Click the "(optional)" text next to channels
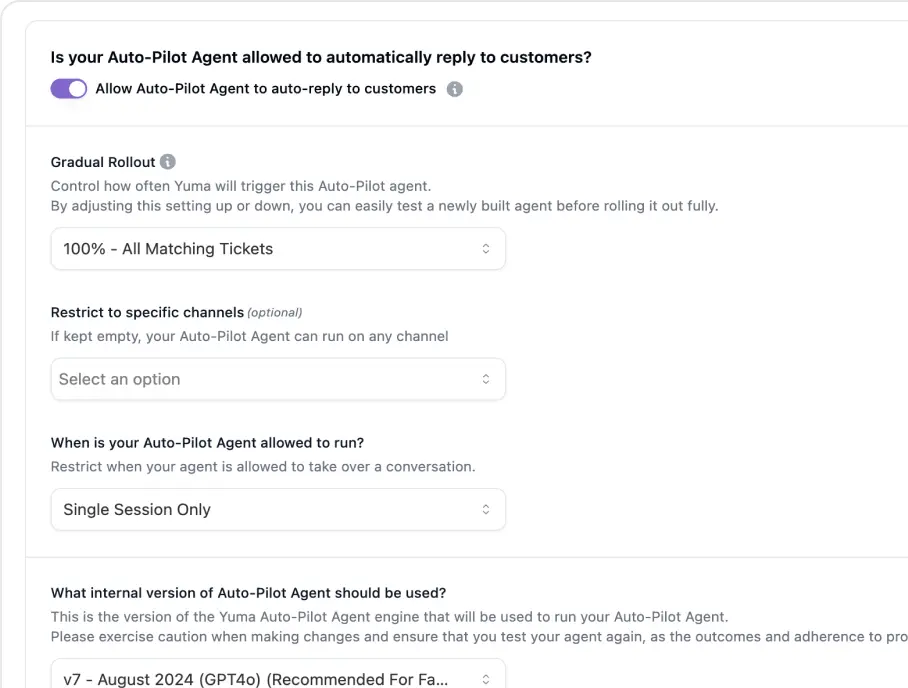Viewport: 908px width, 688px height. 275,312
